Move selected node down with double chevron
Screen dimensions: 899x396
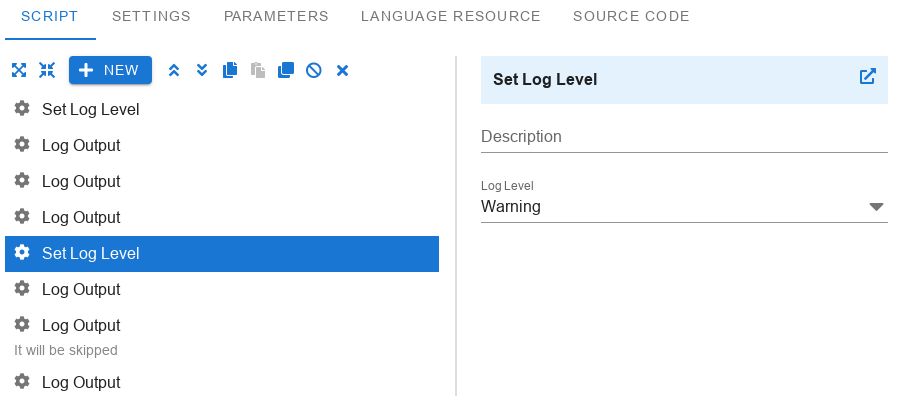[202, 70]
